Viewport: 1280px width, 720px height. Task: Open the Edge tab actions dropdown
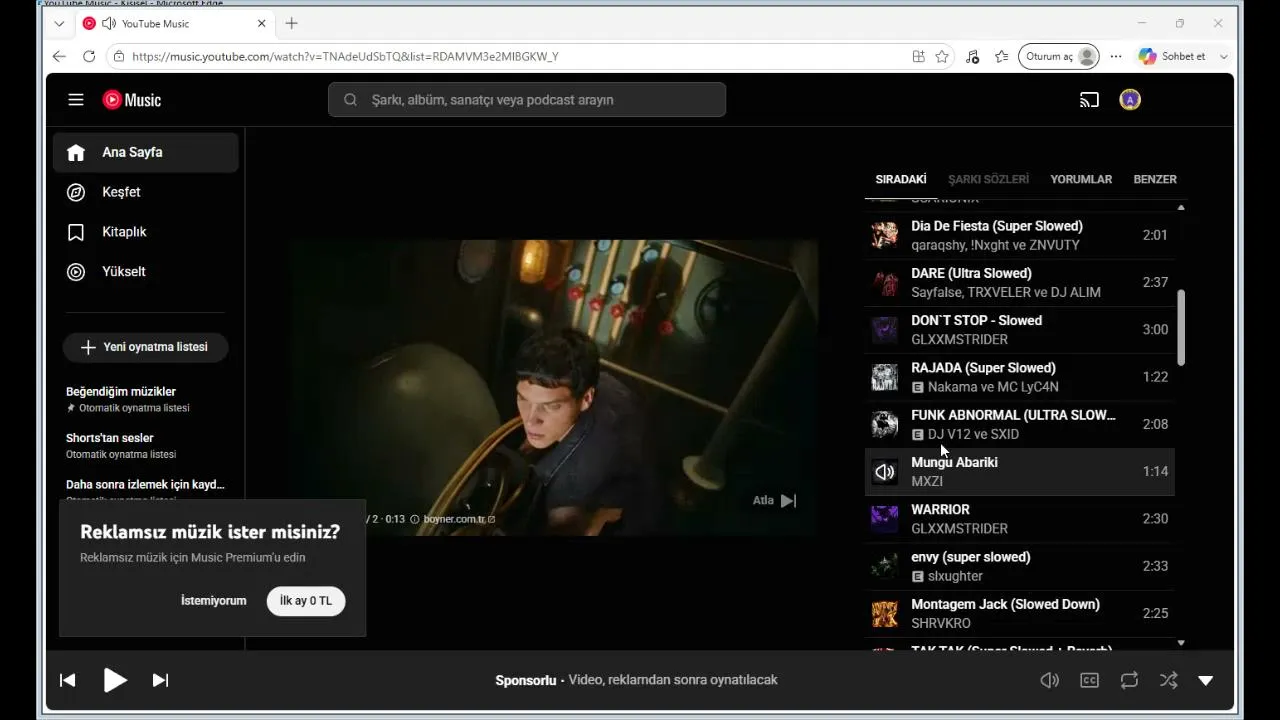point(59,23)
